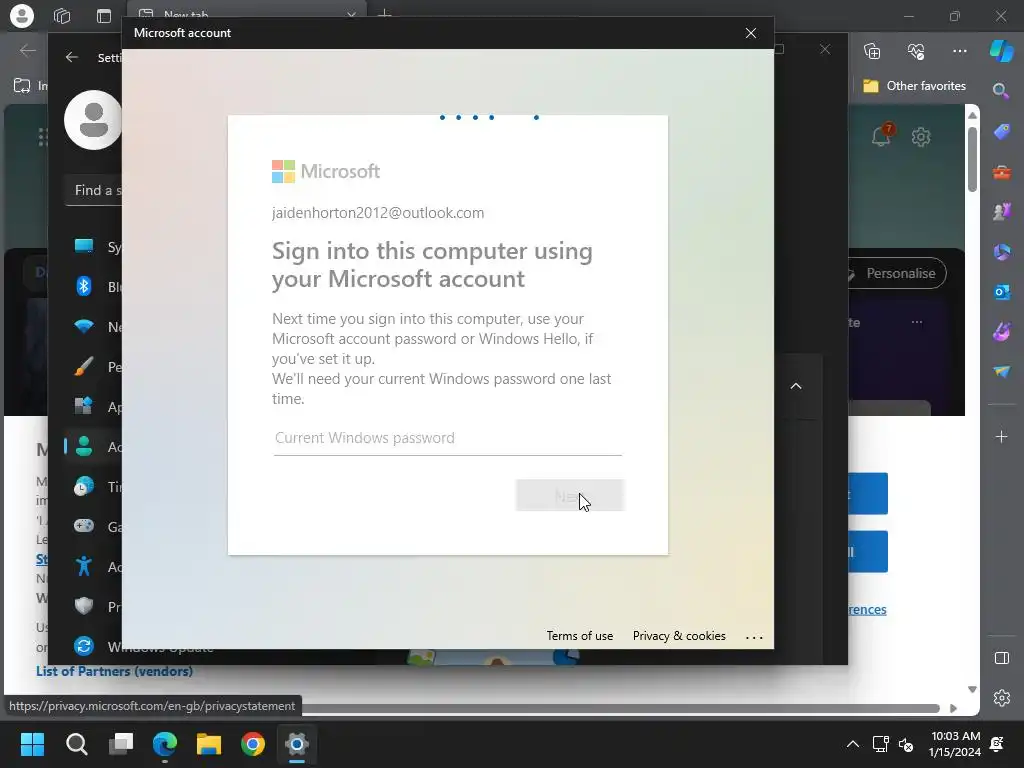Open File Explorer from the taskbar
The image size is (1024, 768).
point(209,744)
